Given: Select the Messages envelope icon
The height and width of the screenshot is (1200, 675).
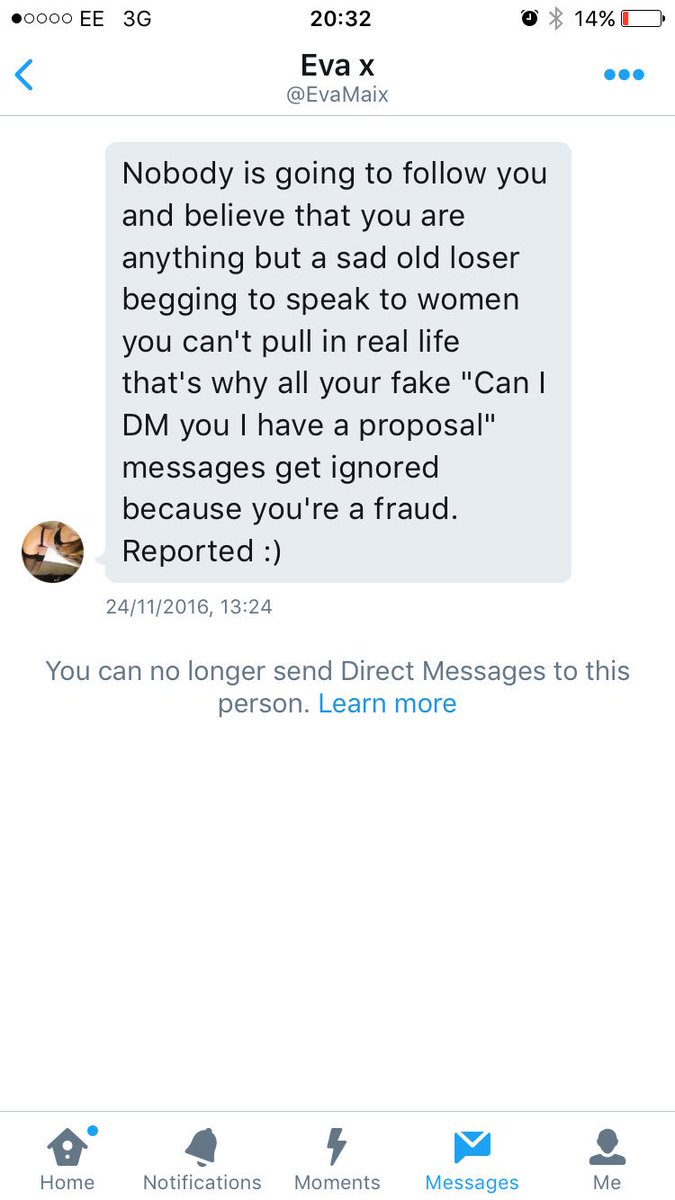Looking at the screenshot, I should coord(472,1147).
